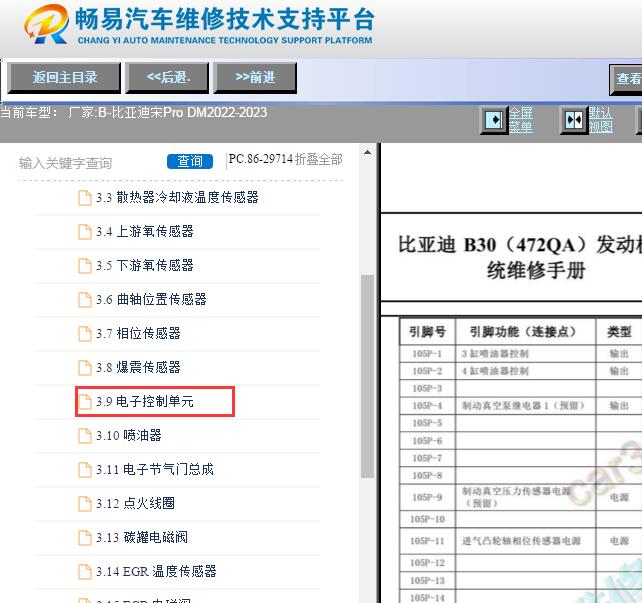Click the document icon next to 3.9 电子控制单元

pos(85,402)
